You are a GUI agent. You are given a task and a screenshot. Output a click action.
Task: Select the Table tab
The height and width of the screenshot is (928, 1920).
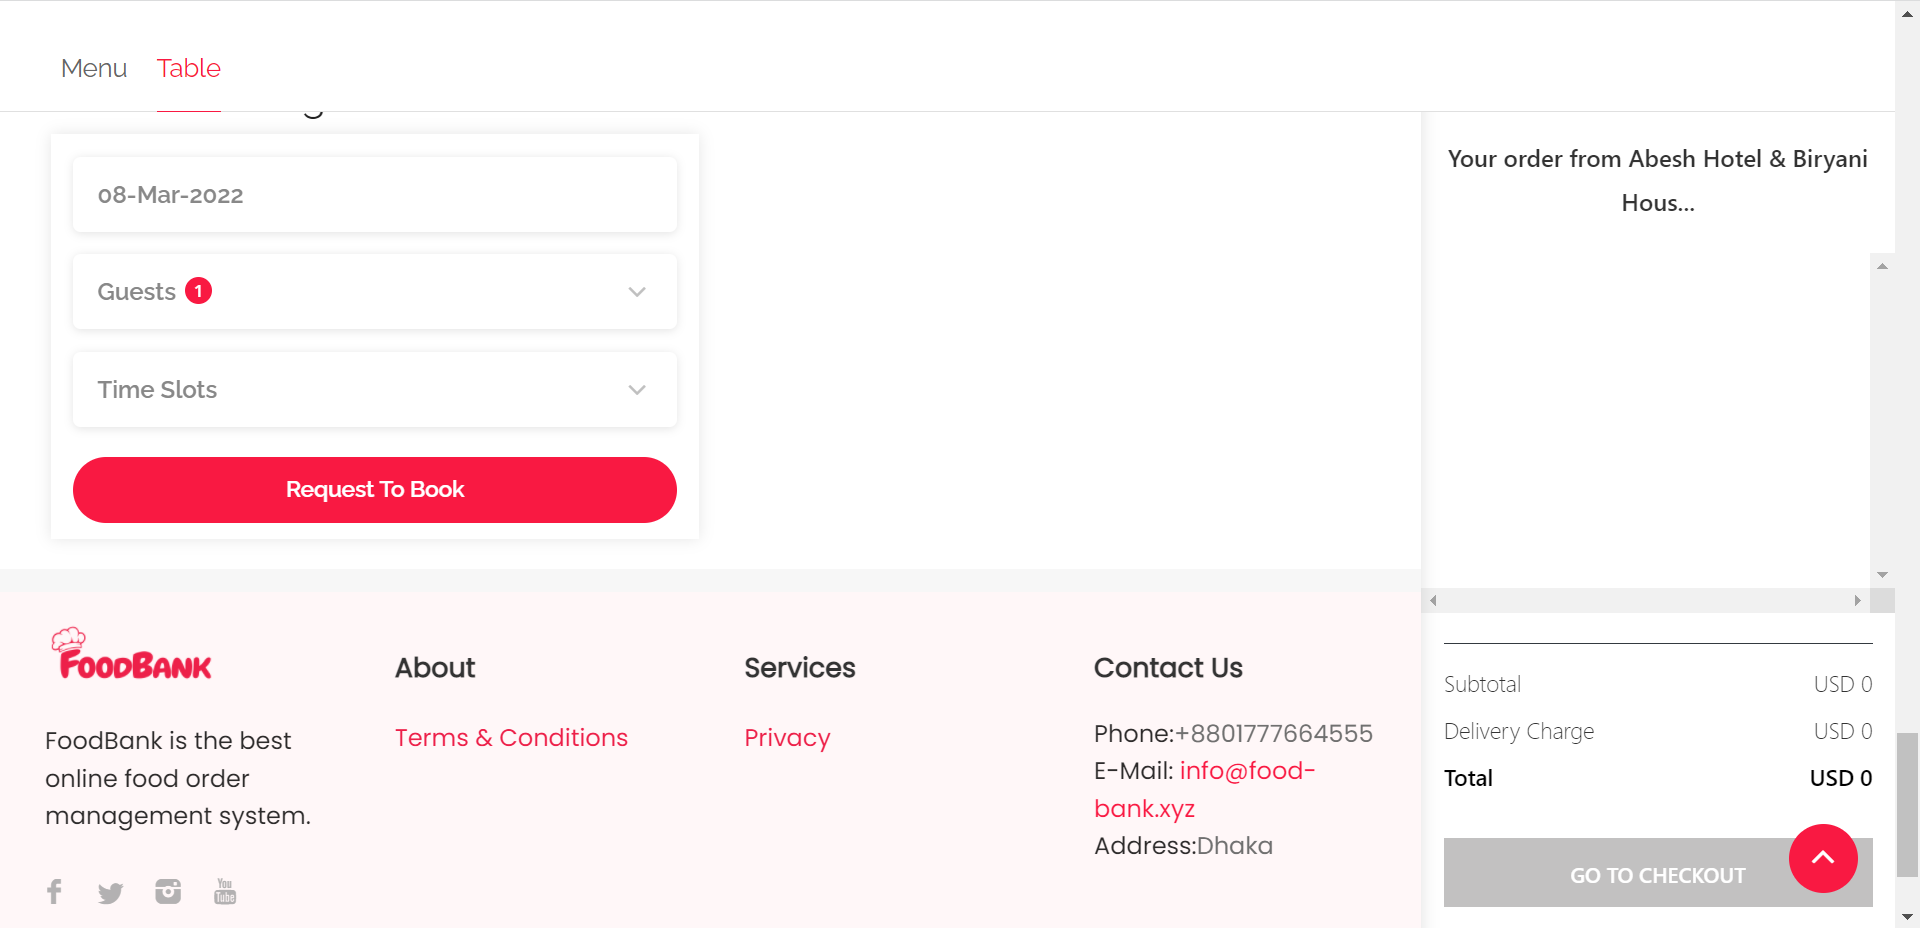188,68
